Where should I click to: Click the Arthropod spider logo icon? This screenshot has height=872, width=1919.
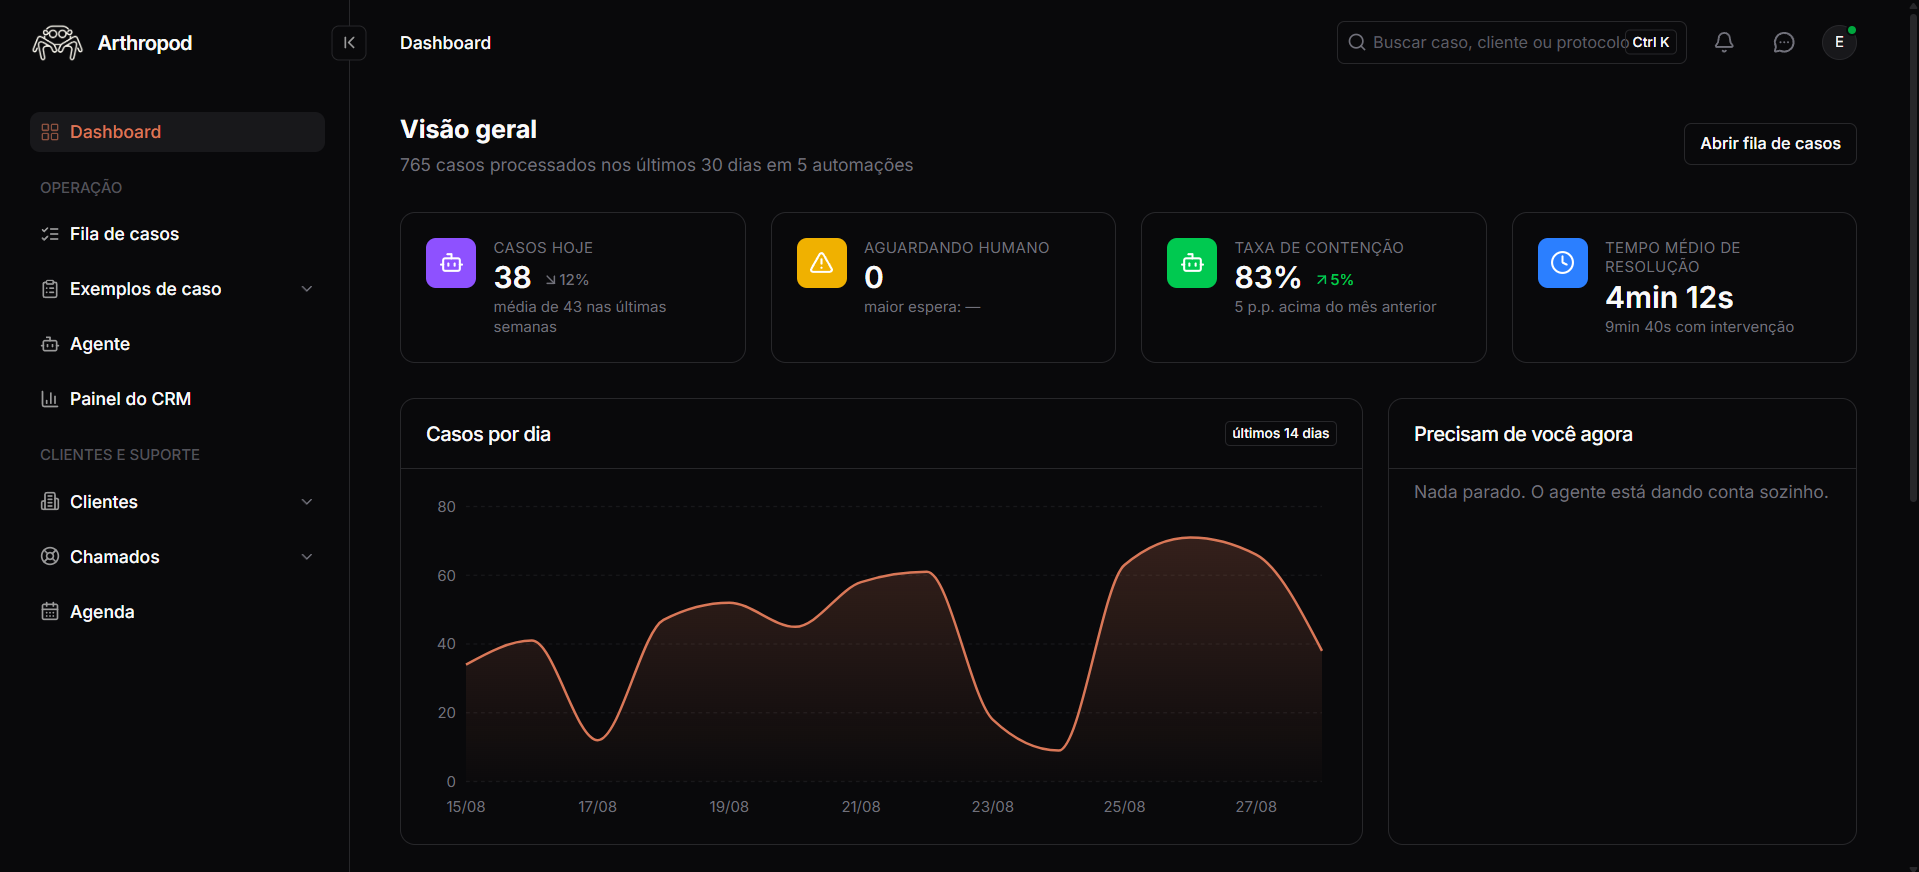[x=57, y=43]
